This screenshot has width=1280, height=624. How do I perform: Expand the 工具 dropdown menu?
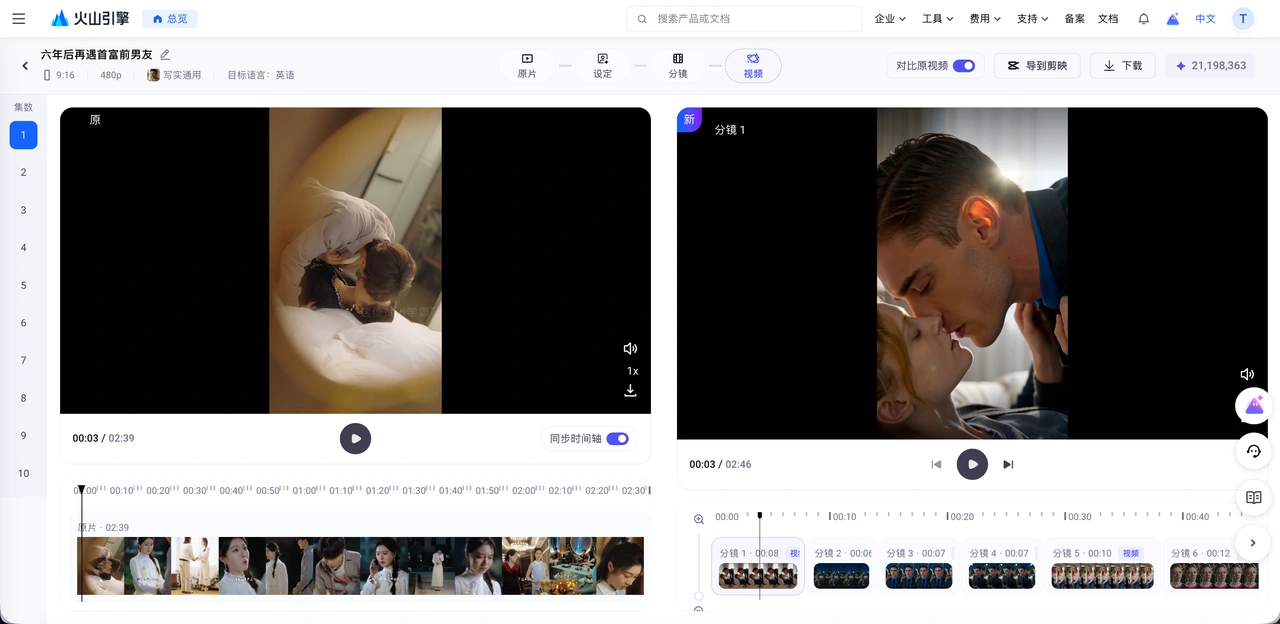938,19
